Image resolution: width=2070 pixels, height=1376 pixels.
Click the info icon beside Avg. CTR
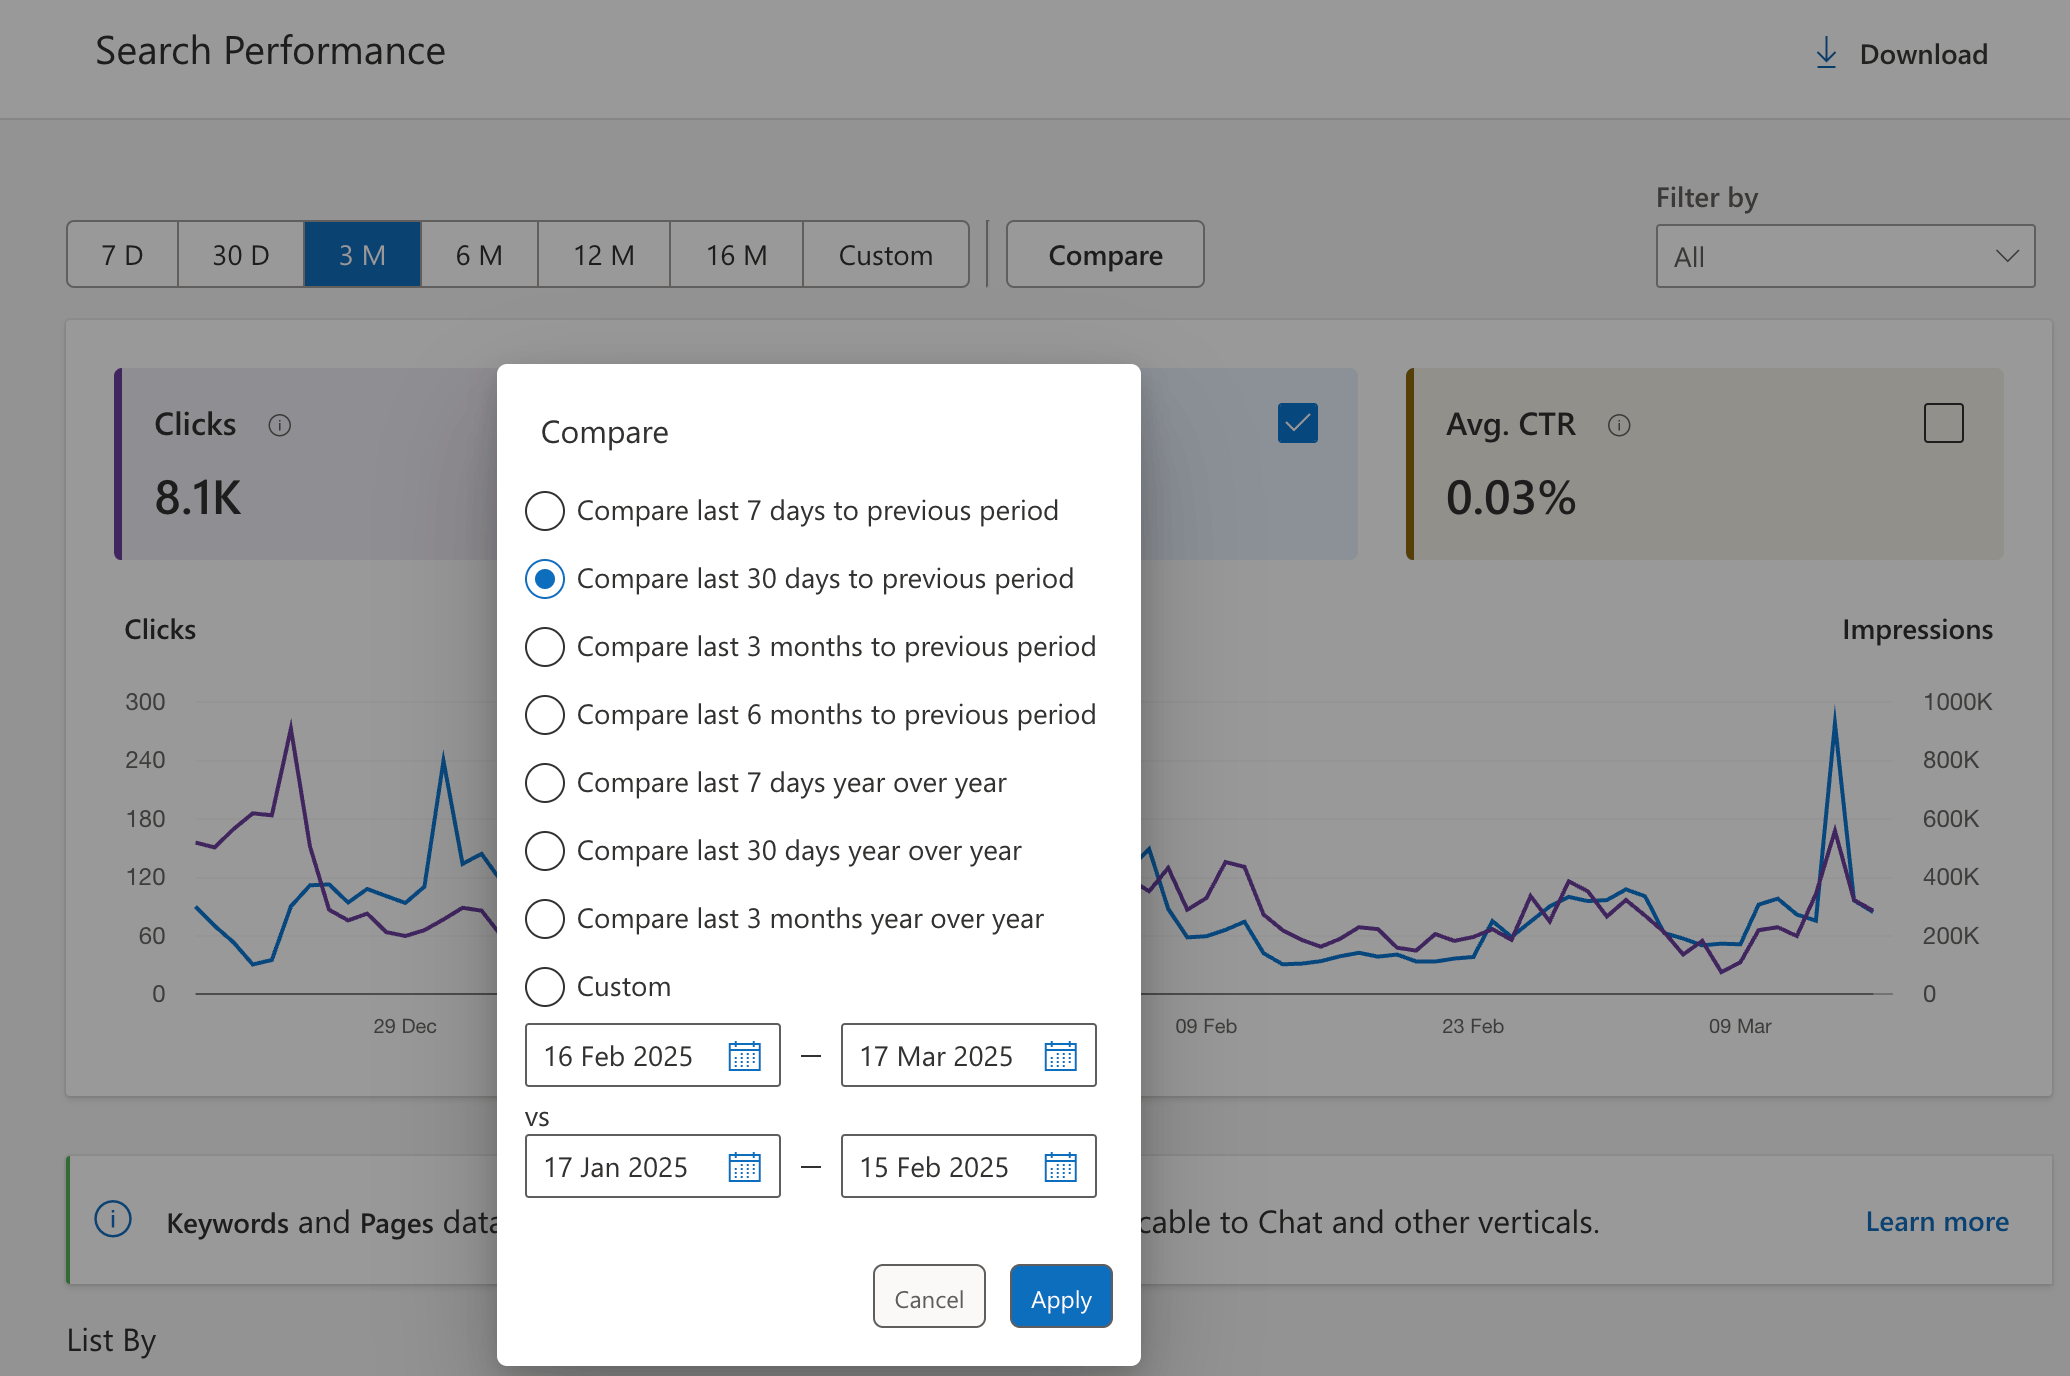tap(1620, 424)
